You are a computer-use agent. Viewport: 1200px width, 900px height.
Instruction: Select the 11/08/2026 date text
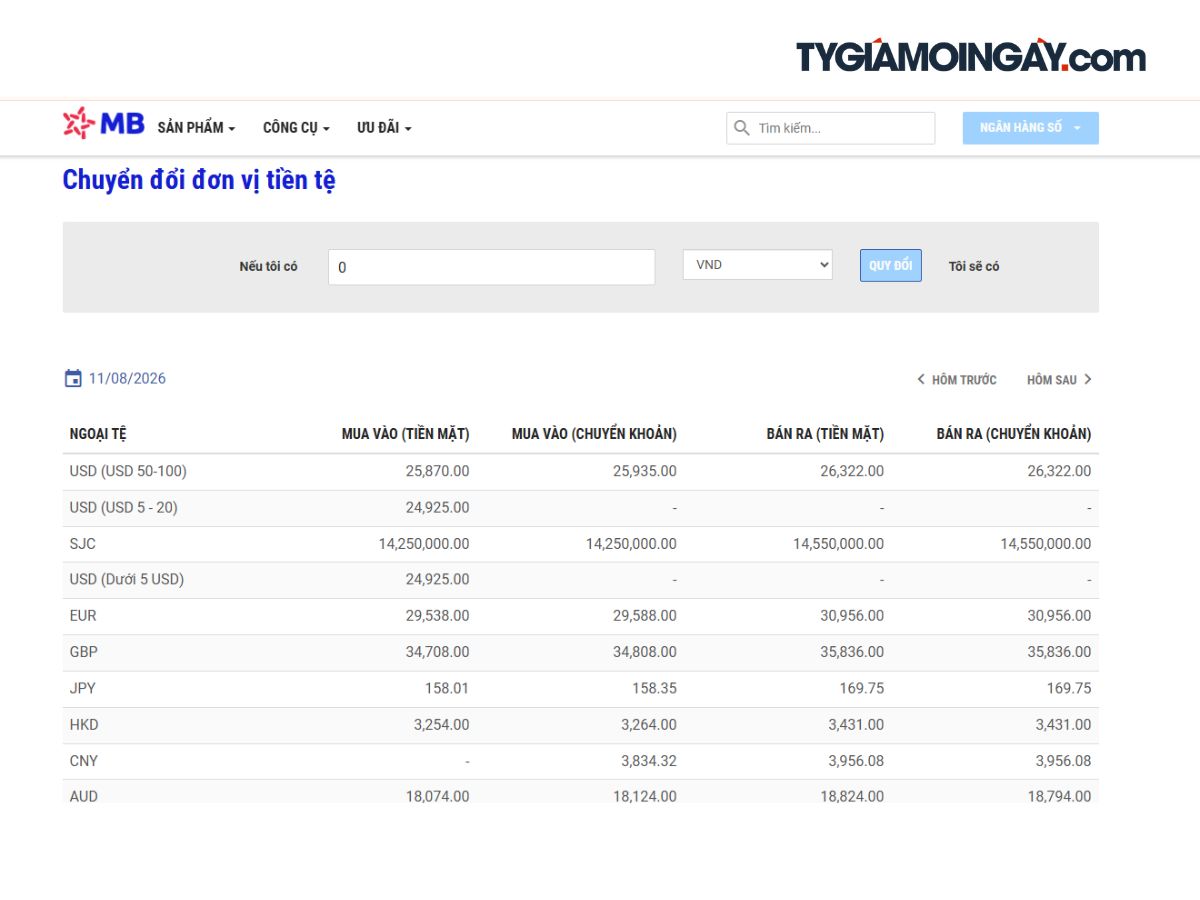pos(127,378)
